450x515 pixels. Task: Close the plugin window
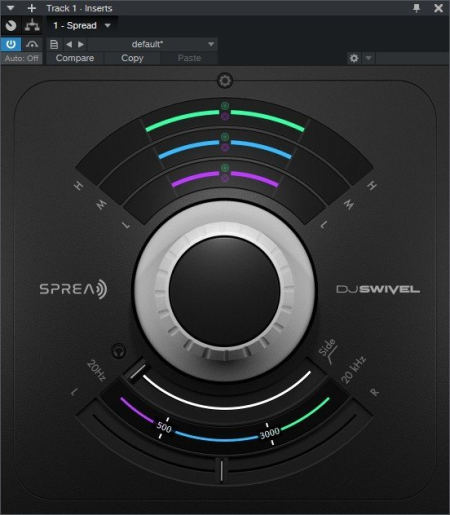439,8
